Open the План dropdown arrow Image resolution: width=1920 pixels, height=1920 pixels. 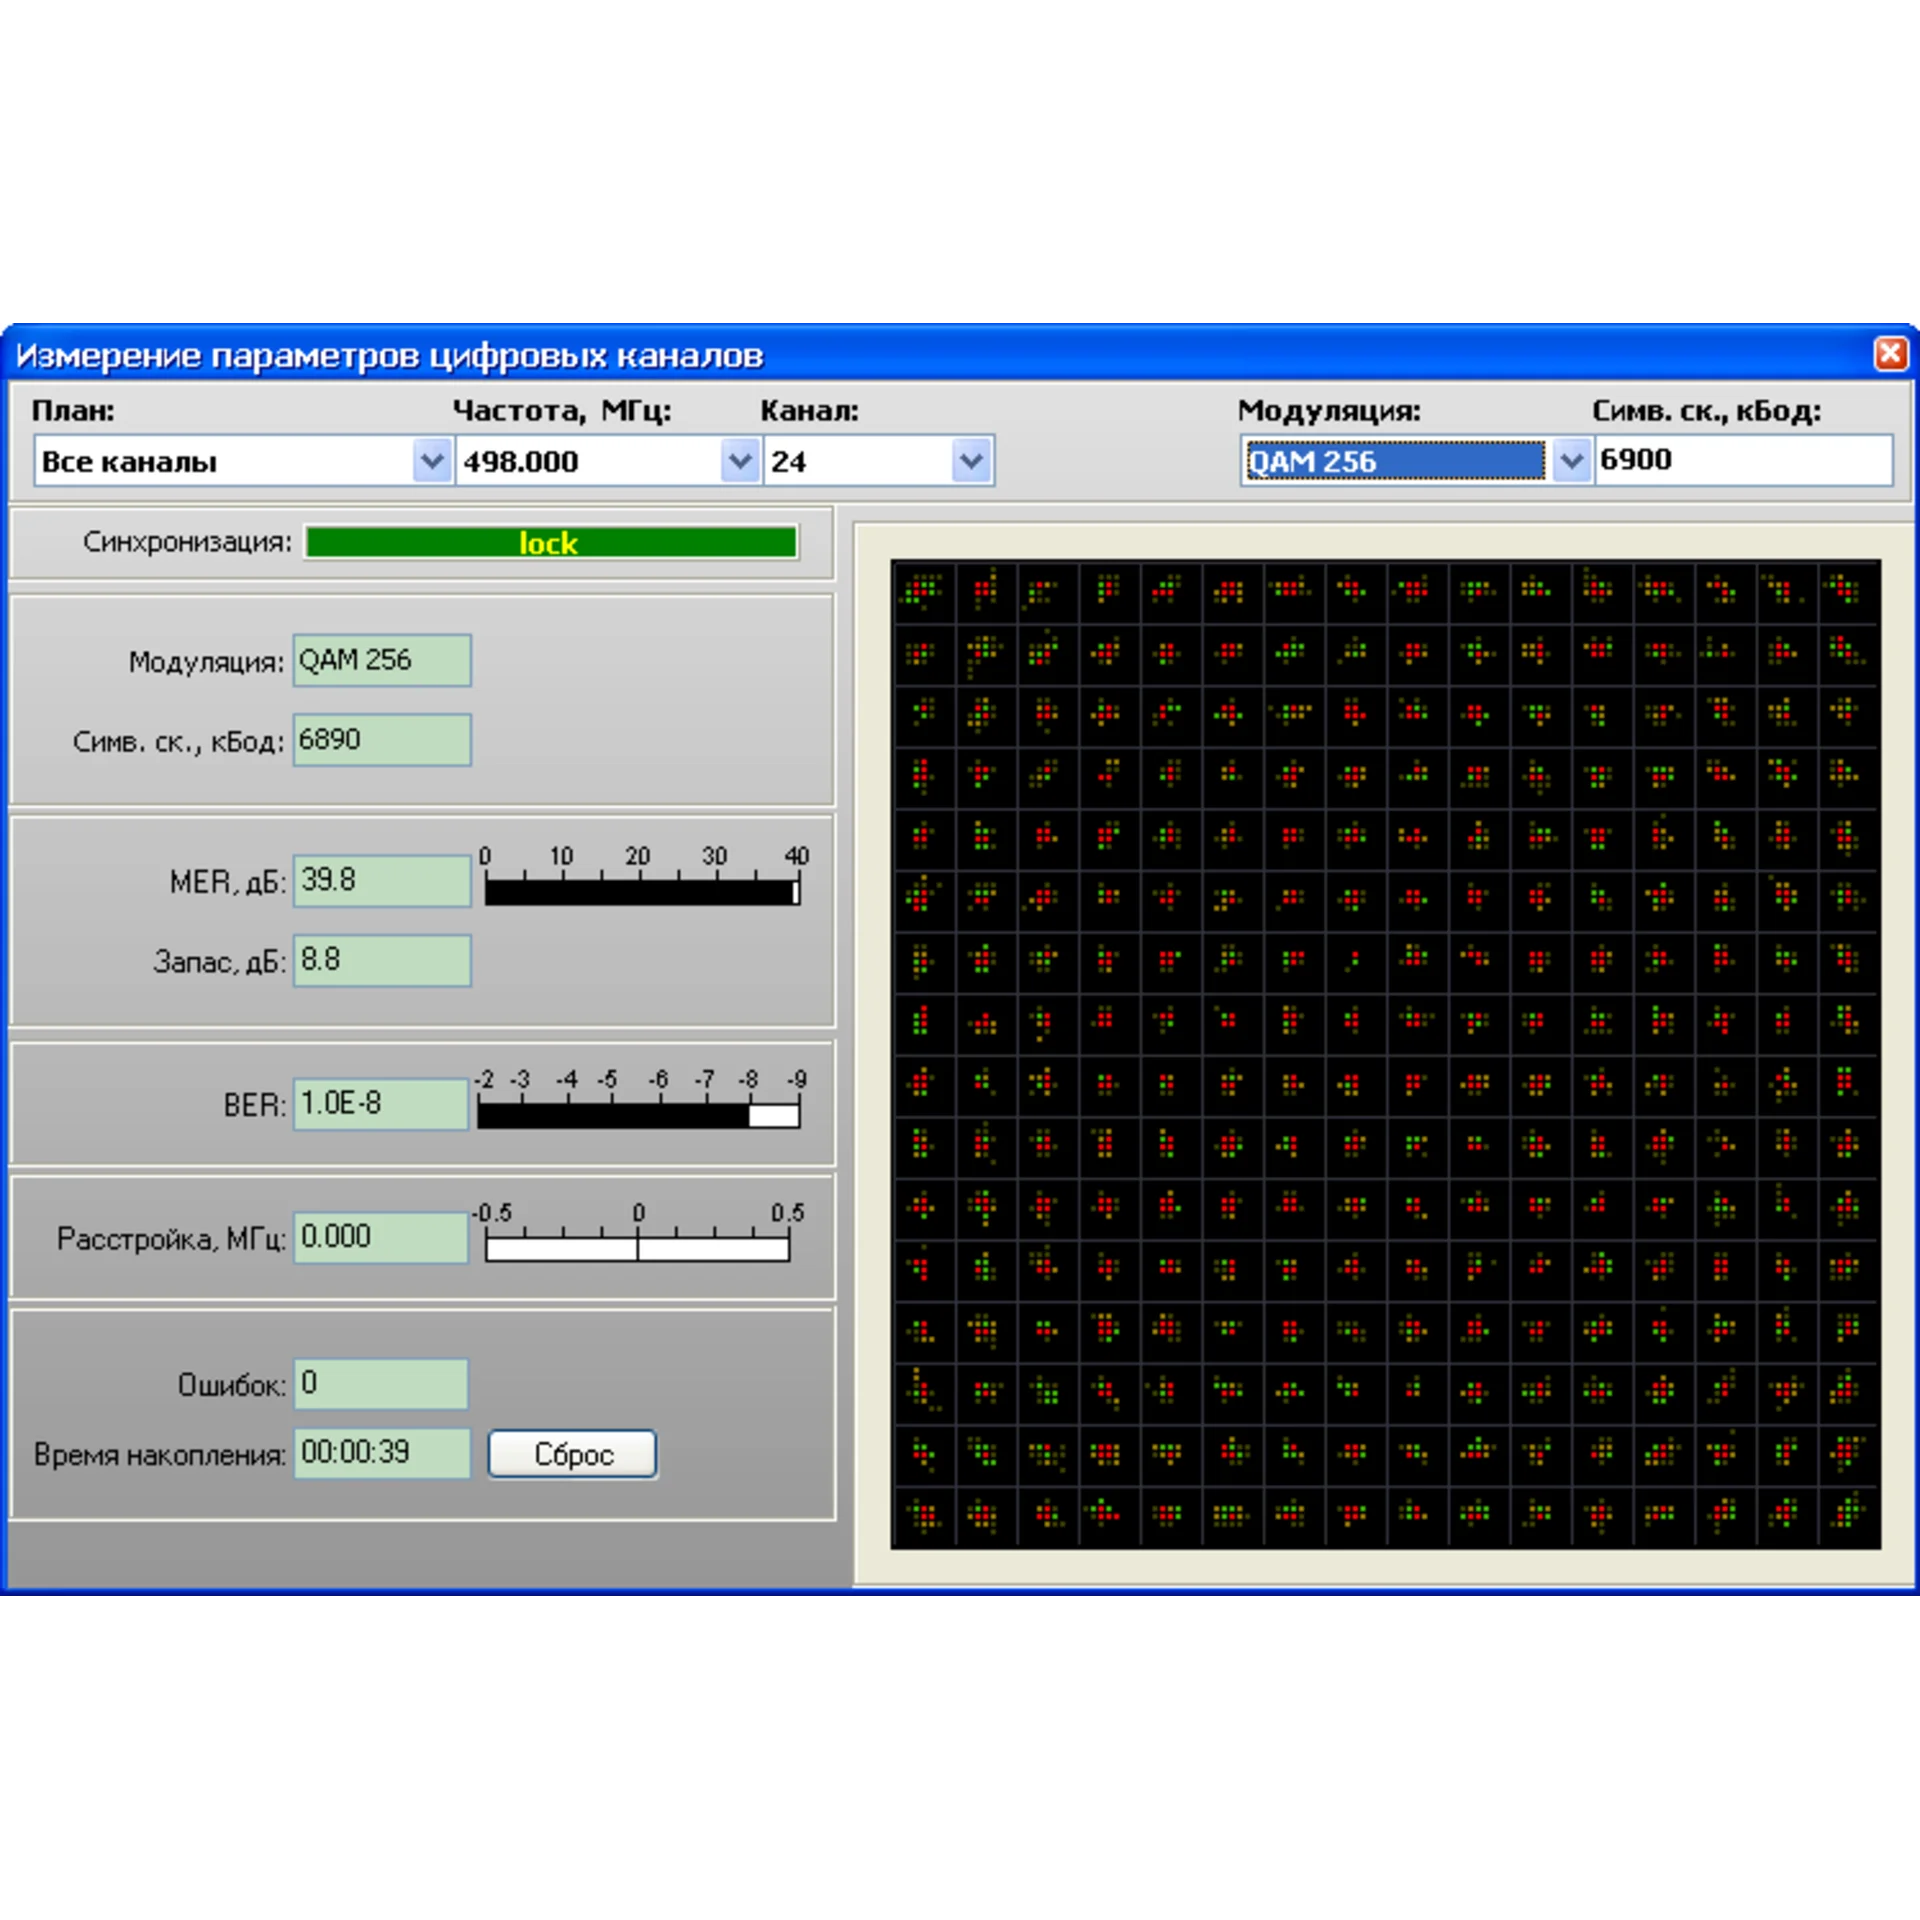[432, 461]
